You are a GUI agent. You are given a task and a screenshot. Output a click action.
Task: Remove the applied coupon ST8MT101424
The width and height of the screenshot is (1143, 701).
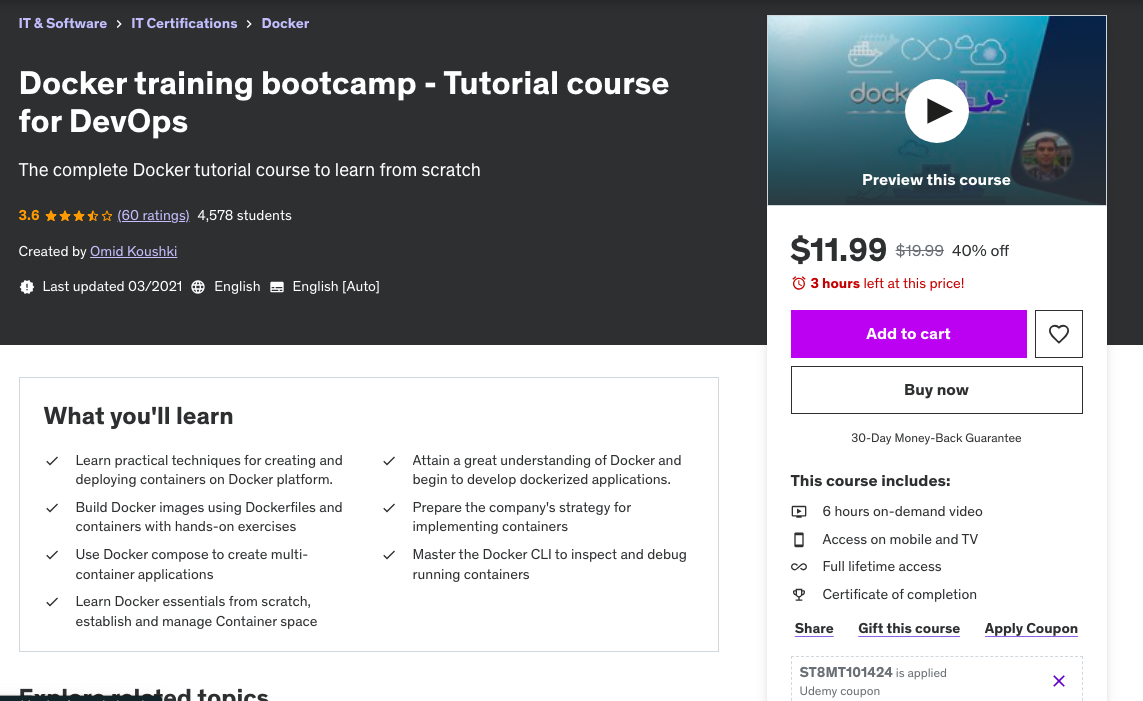pyautogui.click(x=1059, y=681)
